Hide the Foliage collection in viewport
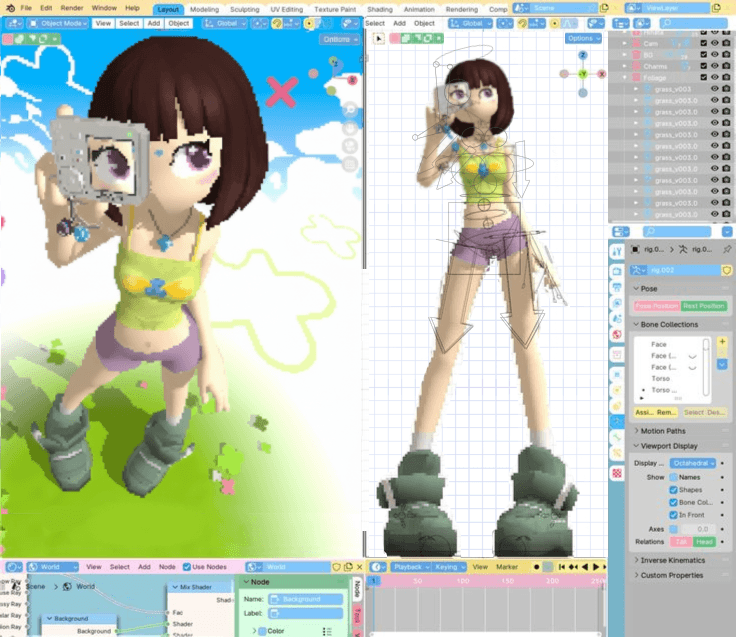736x638 pixels. (715, 77)
